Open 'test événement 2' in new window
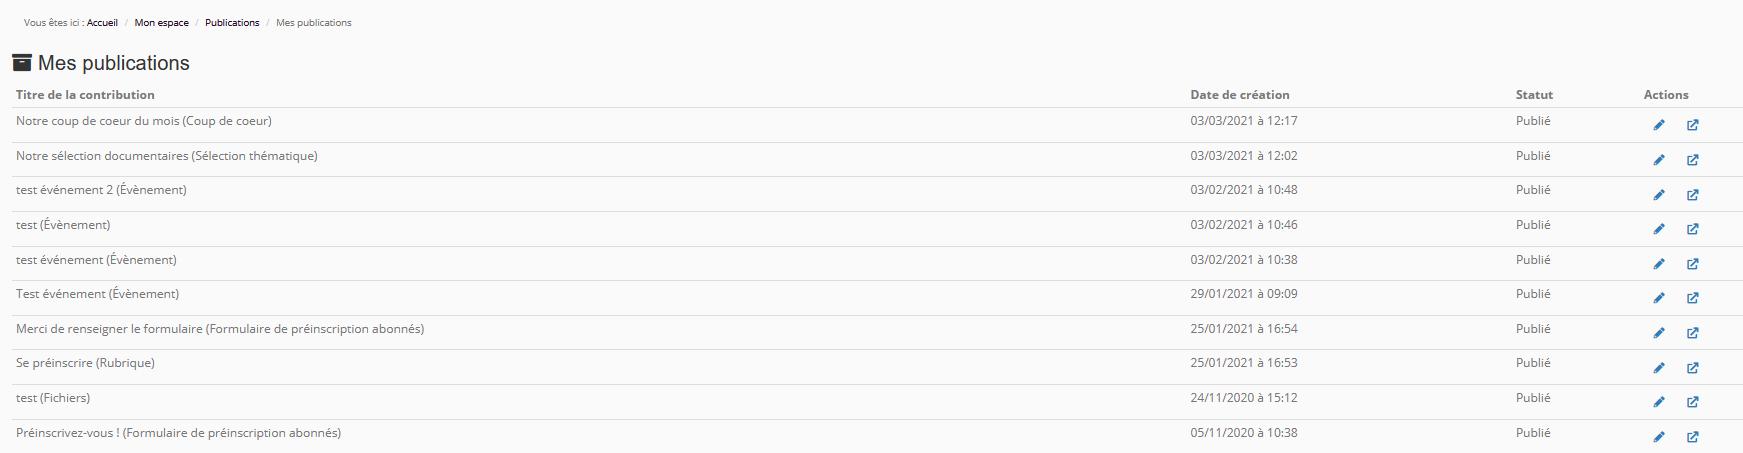 (x=1693, y=195)
